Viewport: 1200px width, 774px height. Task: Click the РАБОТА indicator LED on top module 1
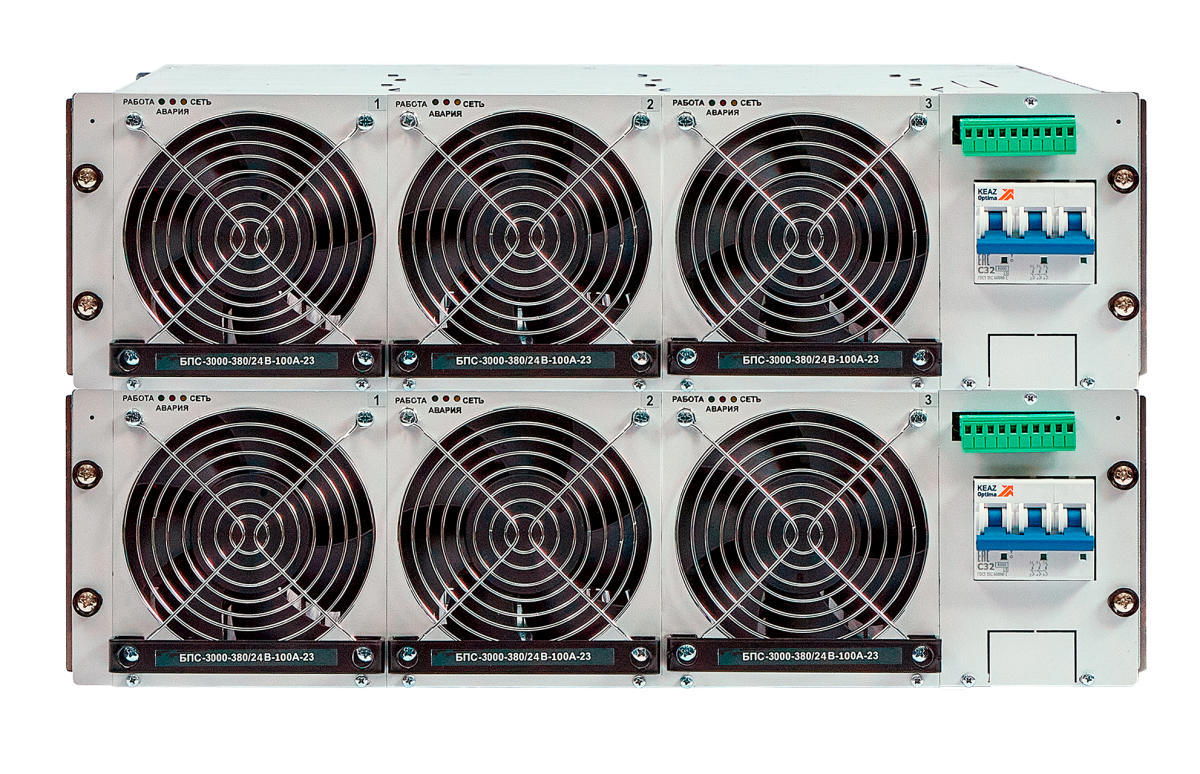point(162,103)
